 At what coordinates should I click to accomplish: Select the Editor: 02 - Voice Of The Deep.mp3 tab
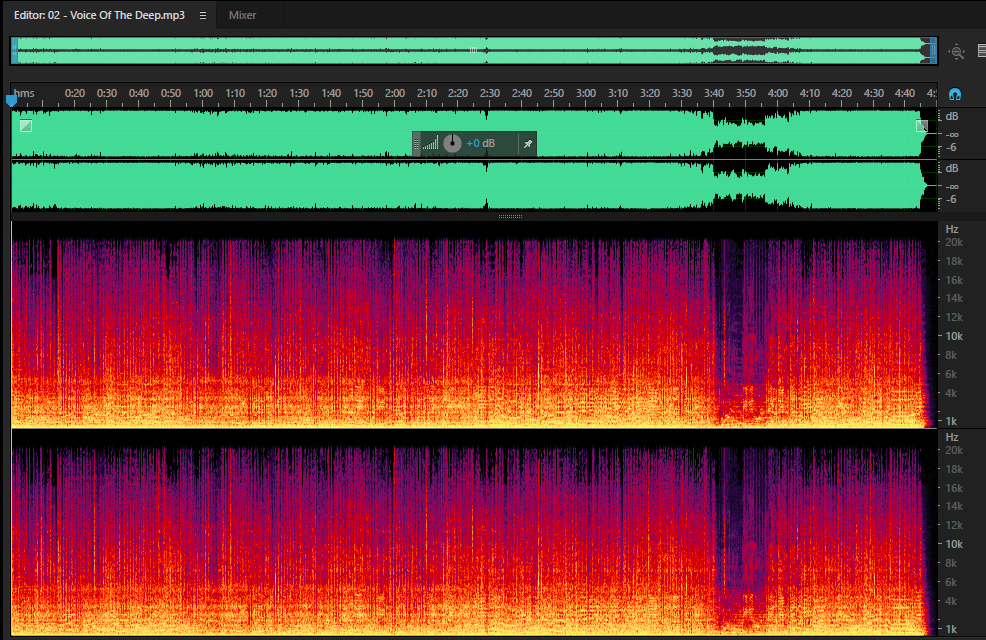[99, 15]
